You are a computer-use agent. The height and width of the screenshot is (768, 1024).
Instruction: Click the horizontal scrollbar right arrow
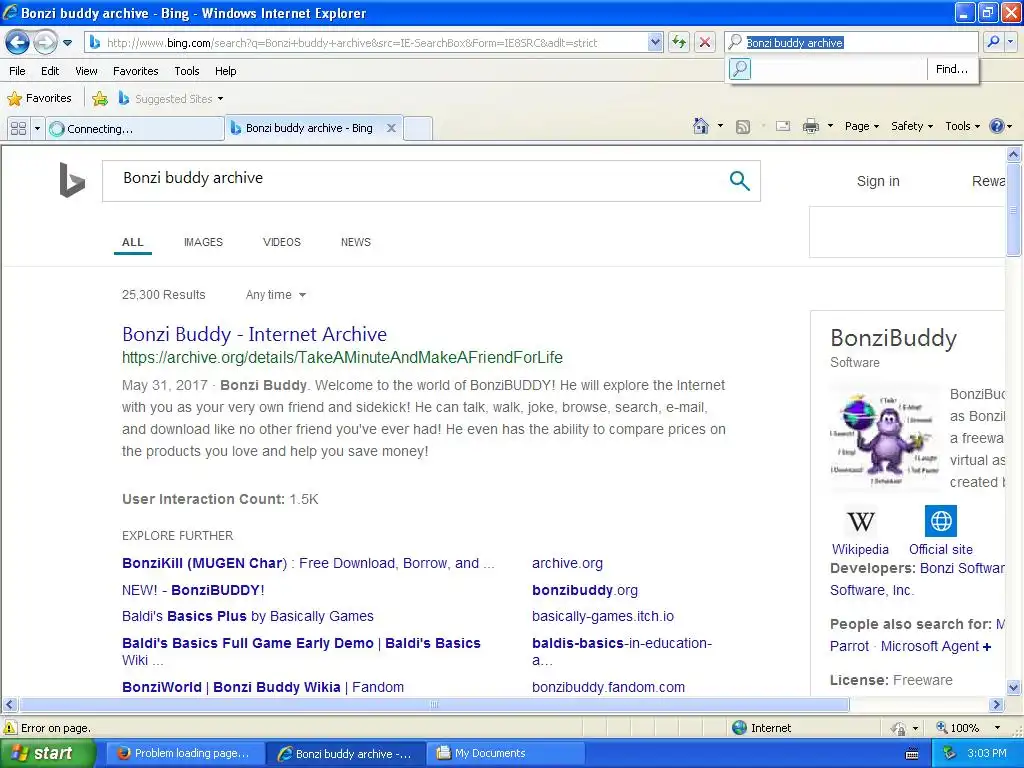pos(997,705)
